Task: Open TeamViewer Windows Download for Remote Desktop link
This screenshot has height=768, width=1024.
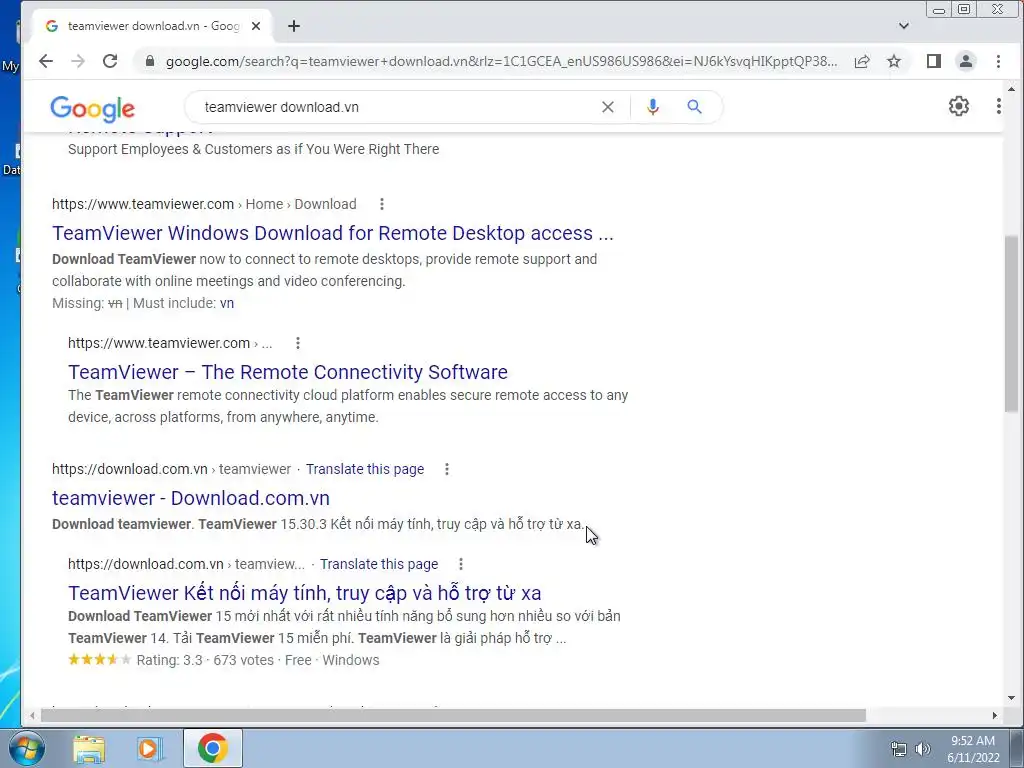Action: pos(332,233)
